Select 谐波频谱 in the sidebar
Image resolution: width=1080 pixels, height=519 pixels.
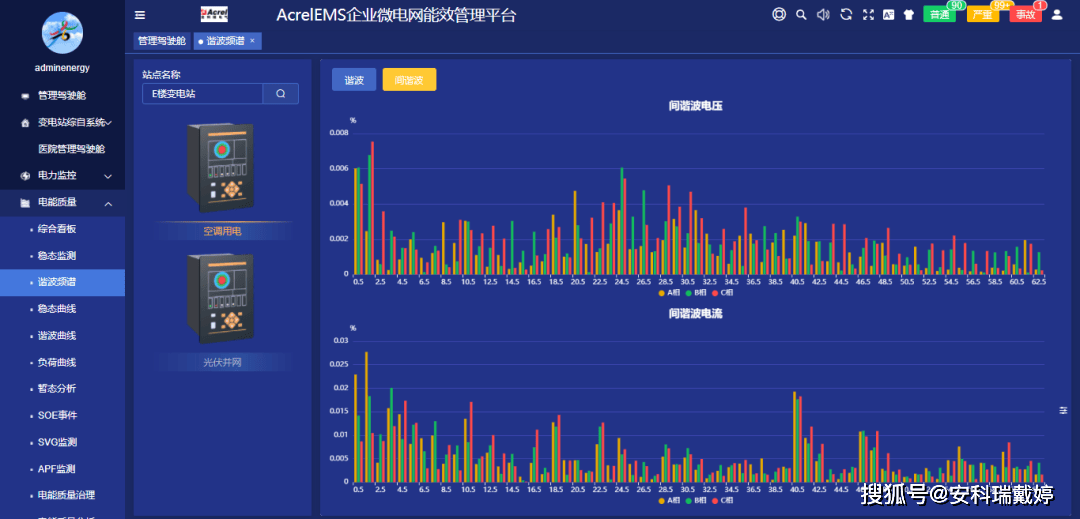point(62,282)
